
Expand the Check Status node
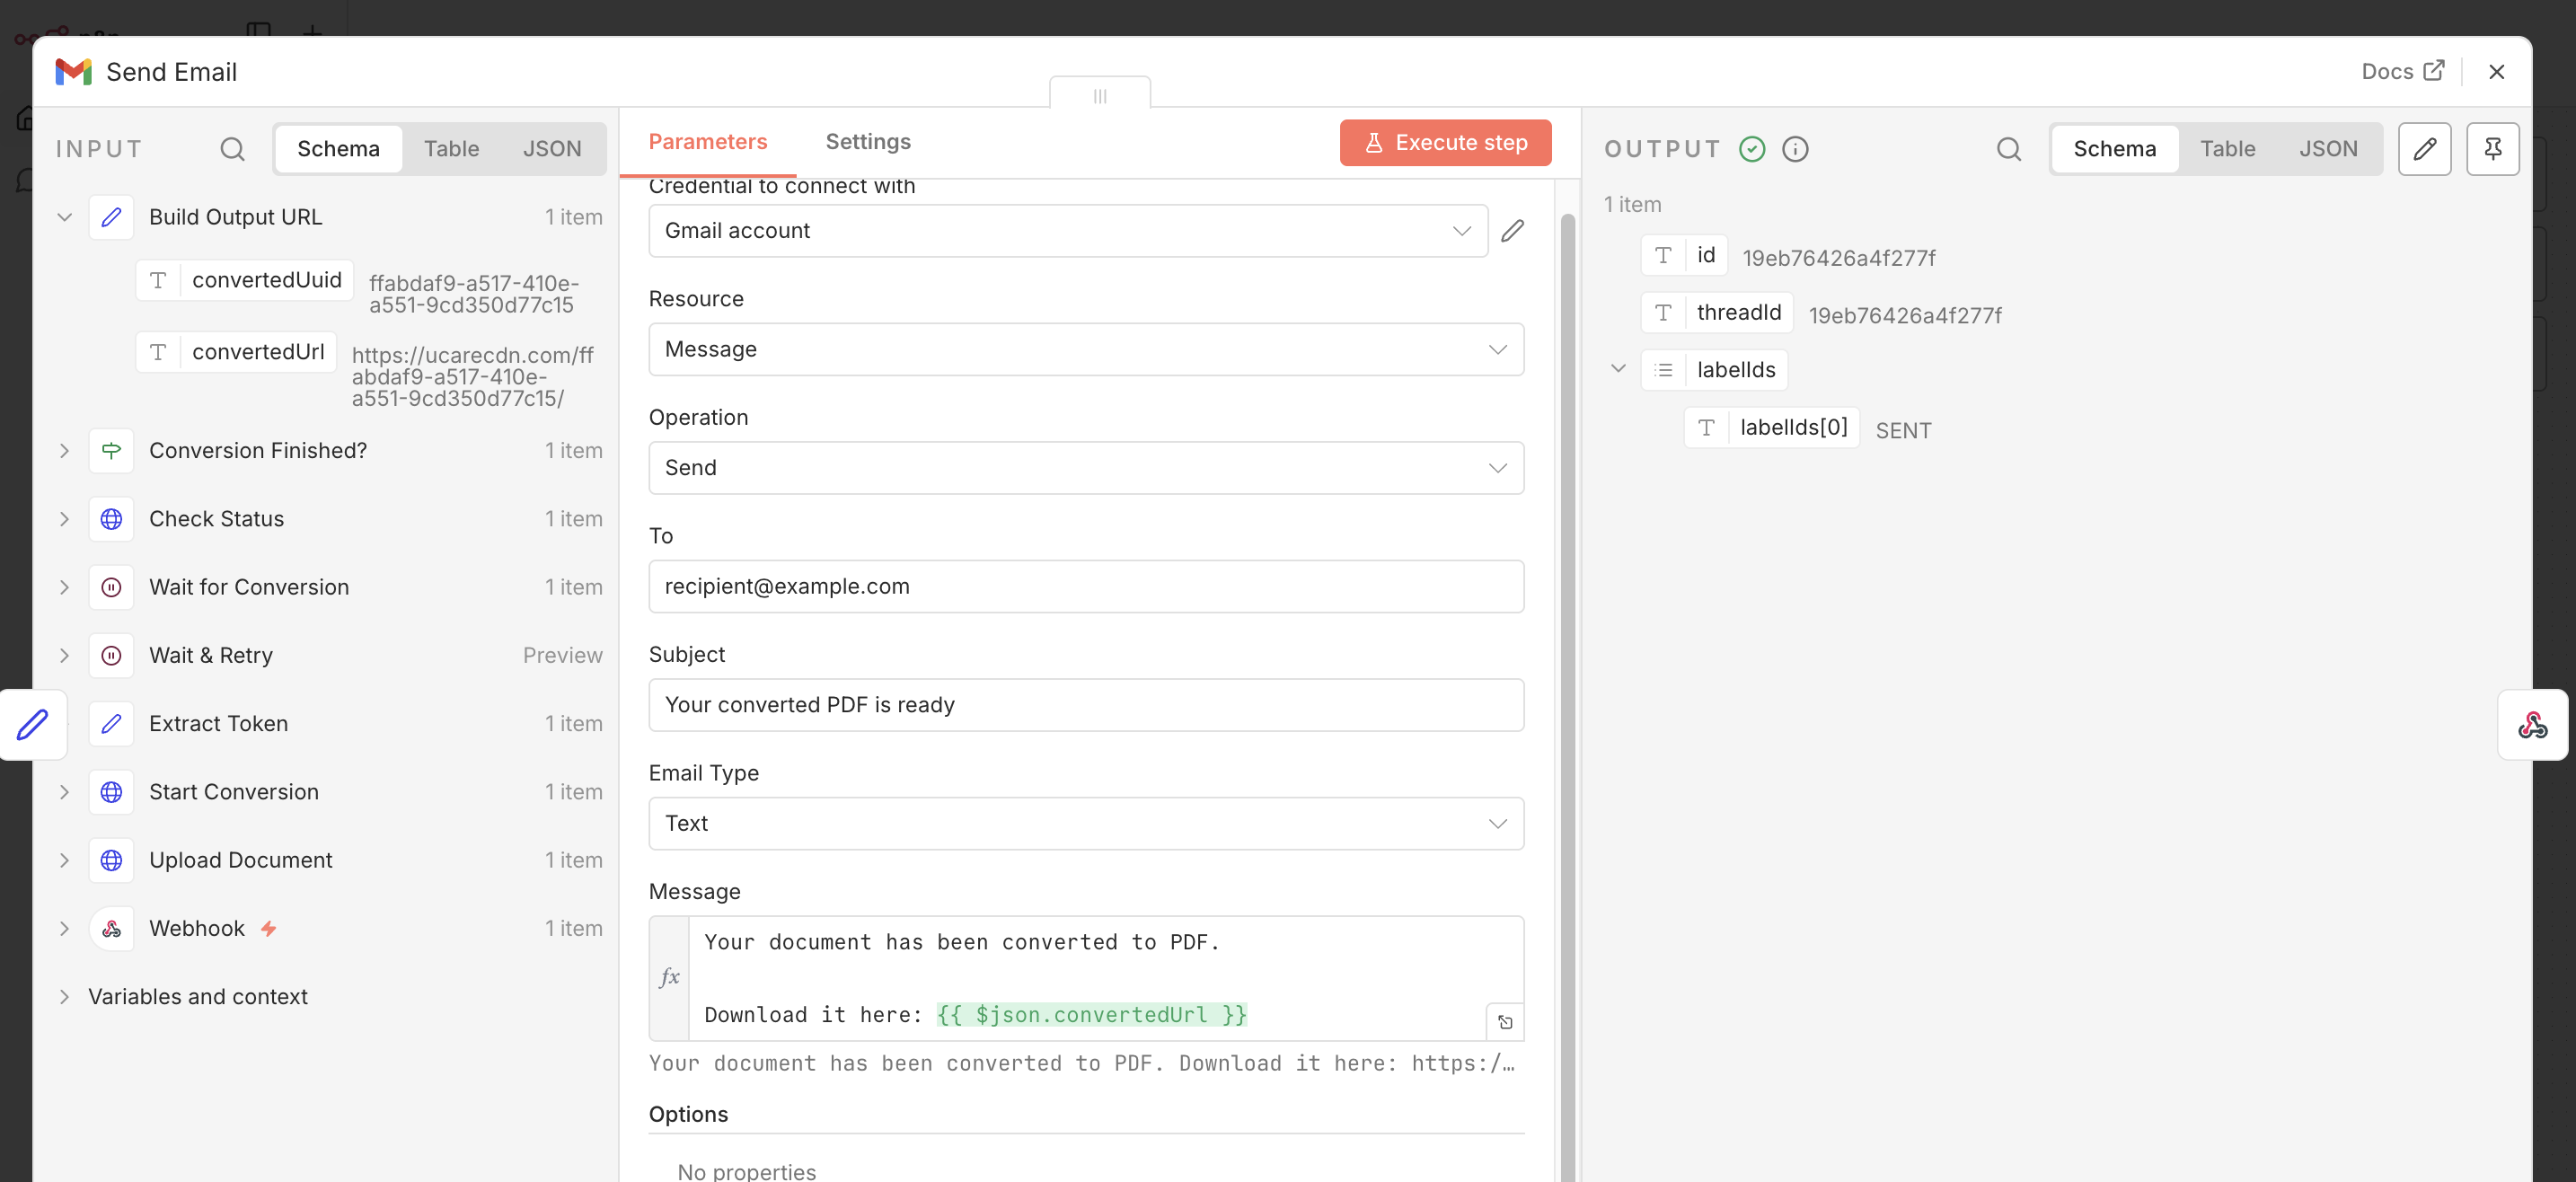tap(64, 519)
